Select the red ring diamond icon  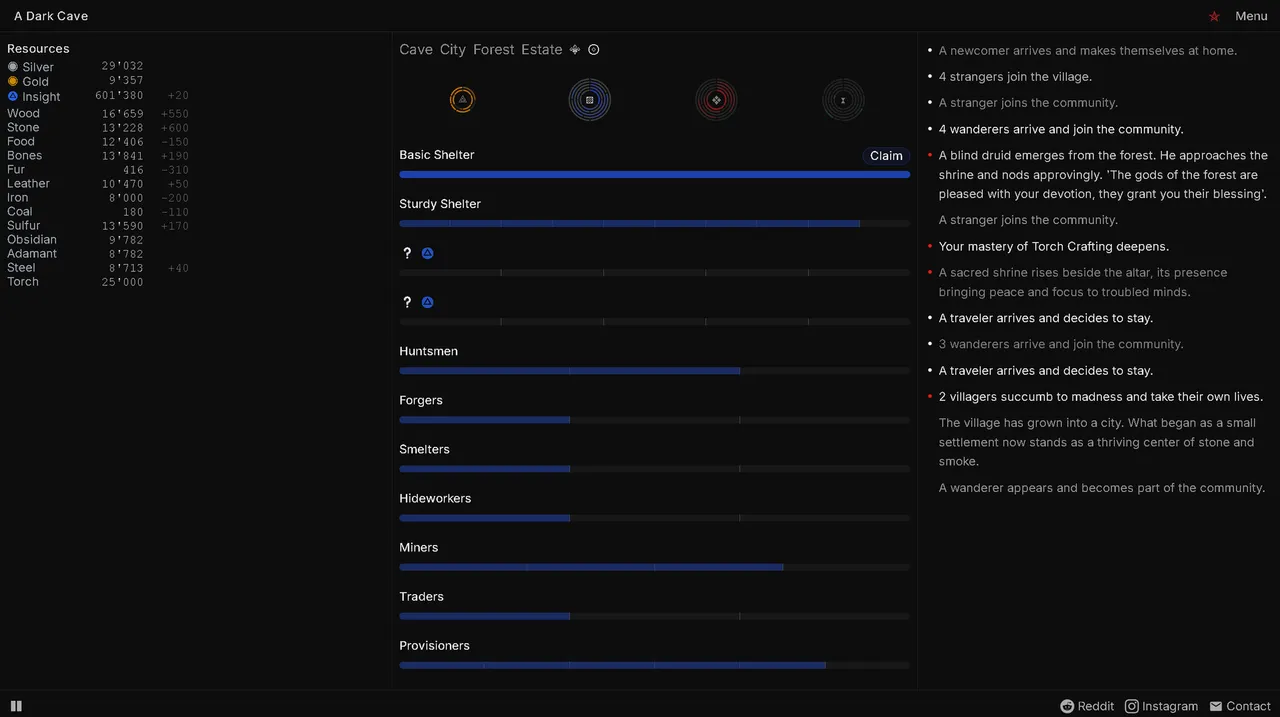coord(716,100)
